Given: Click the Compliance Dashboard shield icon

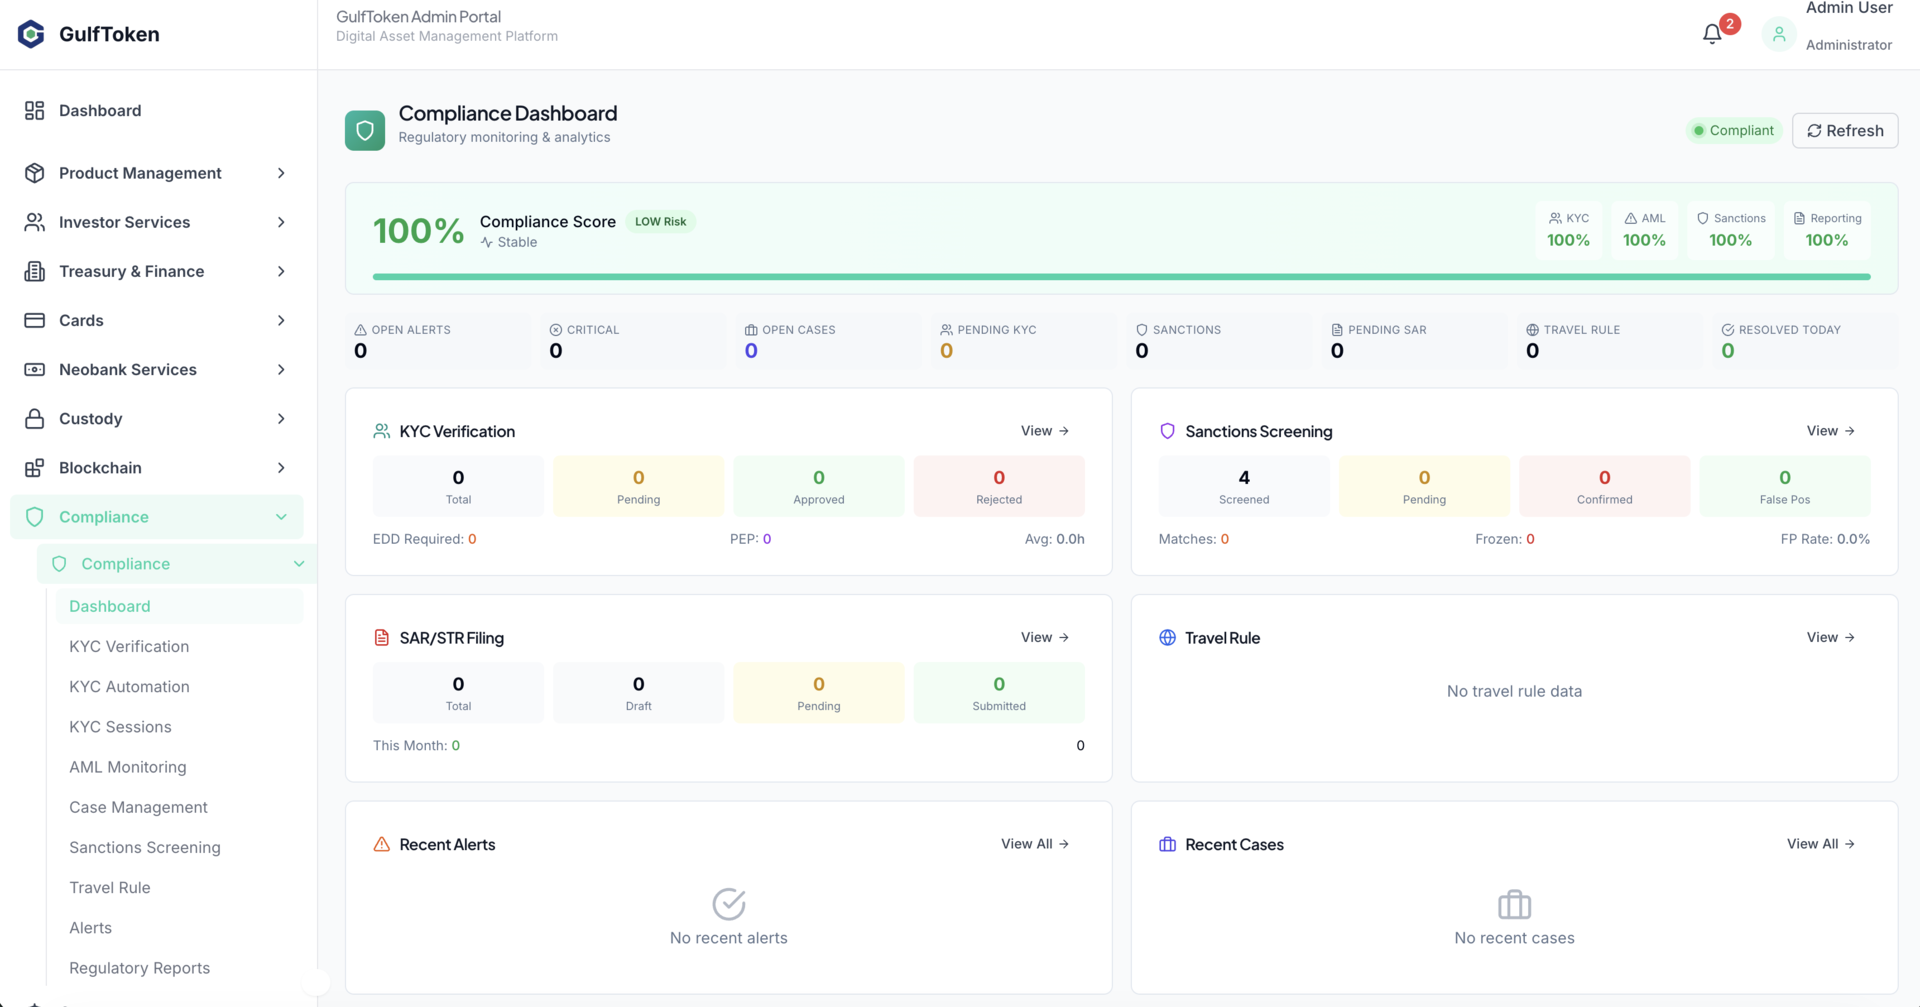Looking at the screenshot, I should (364, 129).
